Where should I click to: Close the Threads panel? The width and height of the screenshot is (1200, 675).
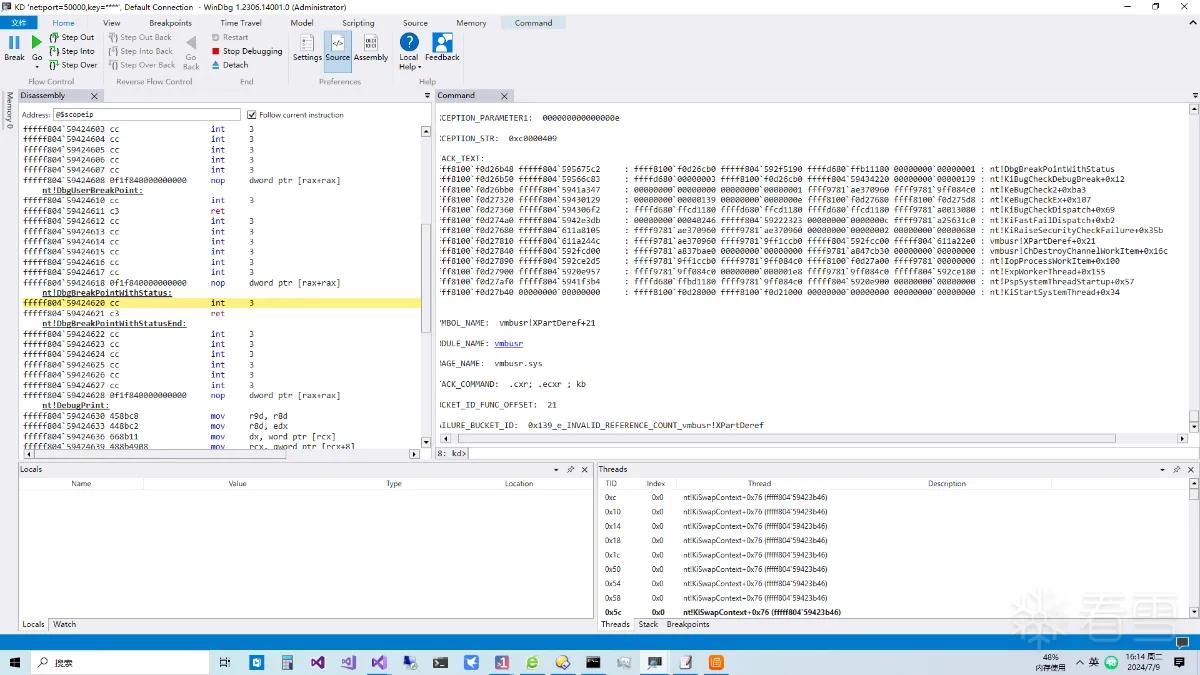1190,469
